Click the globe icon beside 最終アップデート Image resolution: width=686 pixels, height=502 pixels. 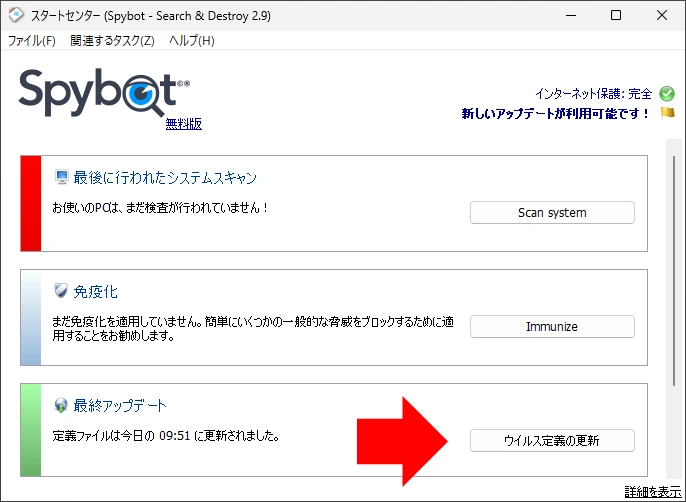click(61, 405)
